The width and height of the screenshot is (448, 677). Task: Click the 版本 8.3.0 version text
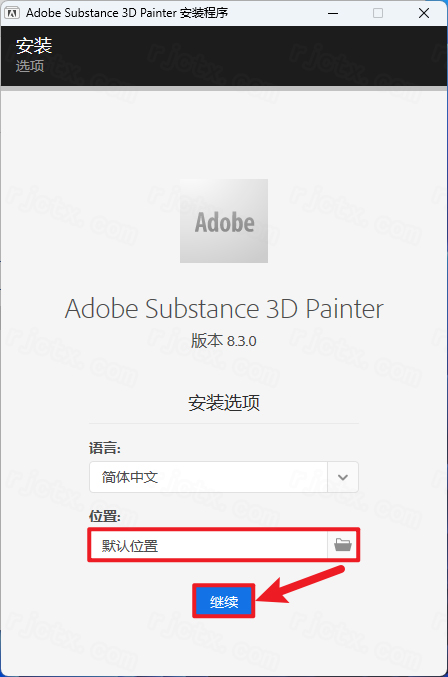(224, 341)
